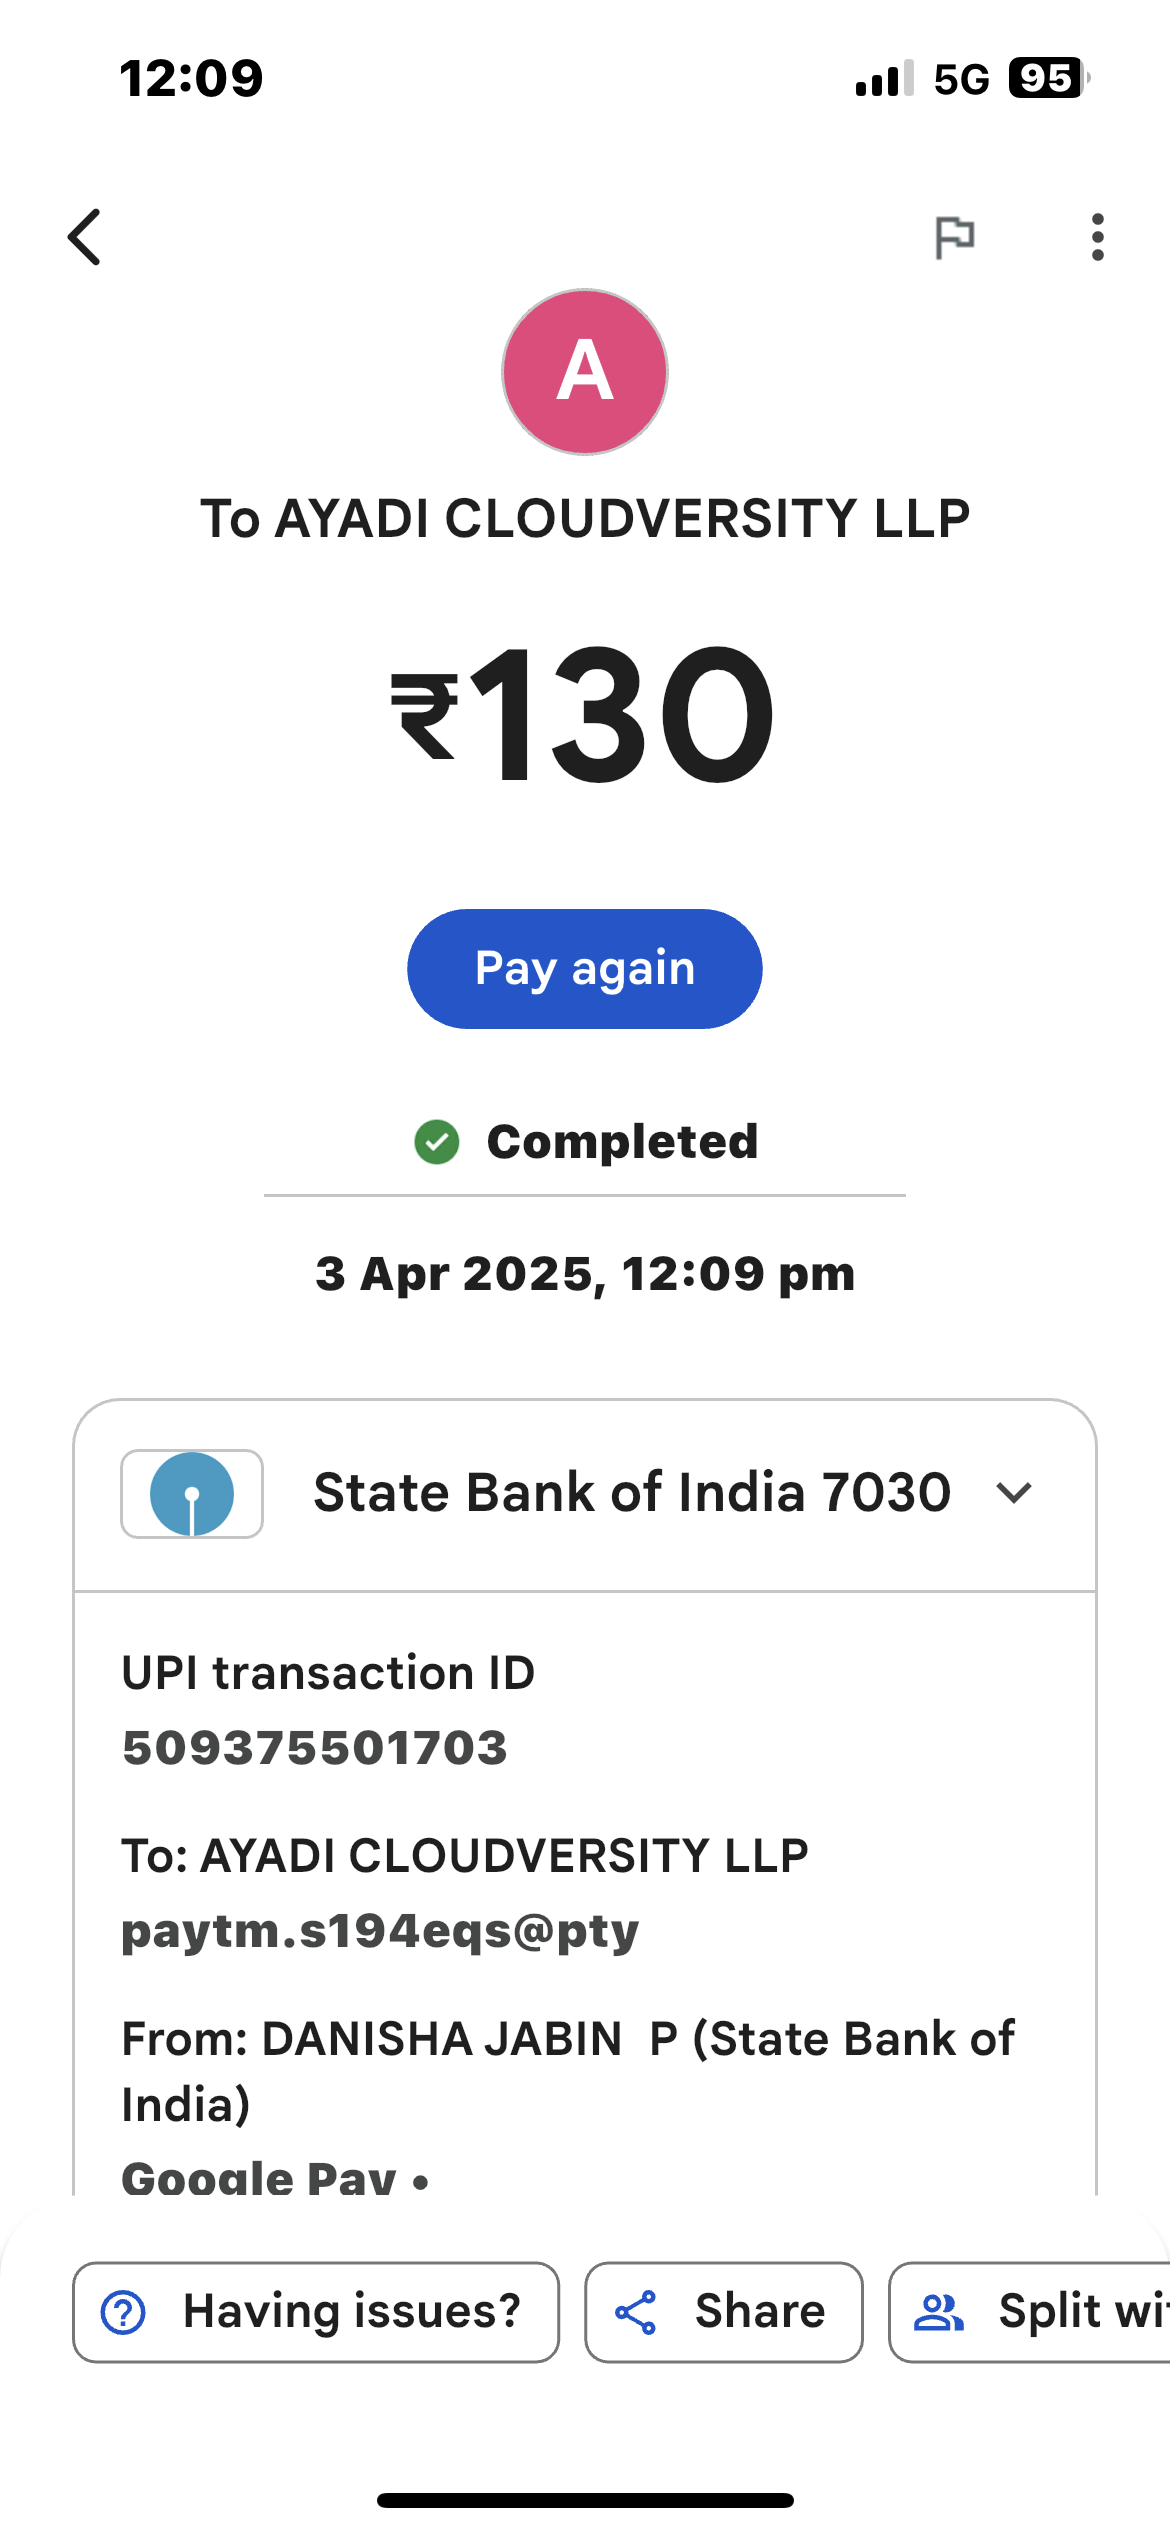Expand bank details with the chevron

[1014, 1493]
